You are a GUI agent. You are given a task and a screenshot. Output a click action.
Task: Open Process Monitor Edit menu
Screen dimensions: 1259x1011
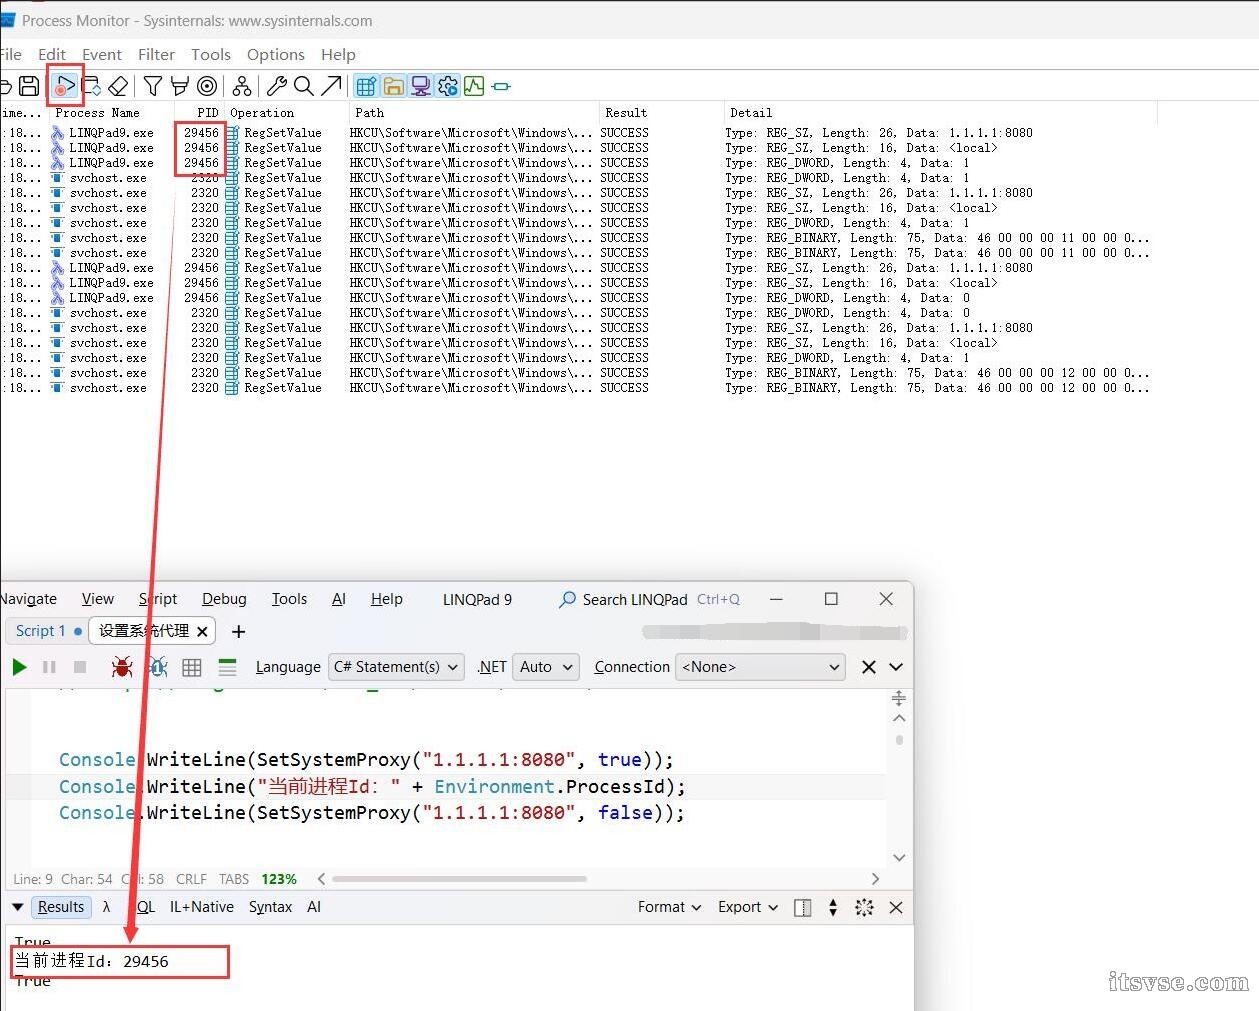point(52,54)
